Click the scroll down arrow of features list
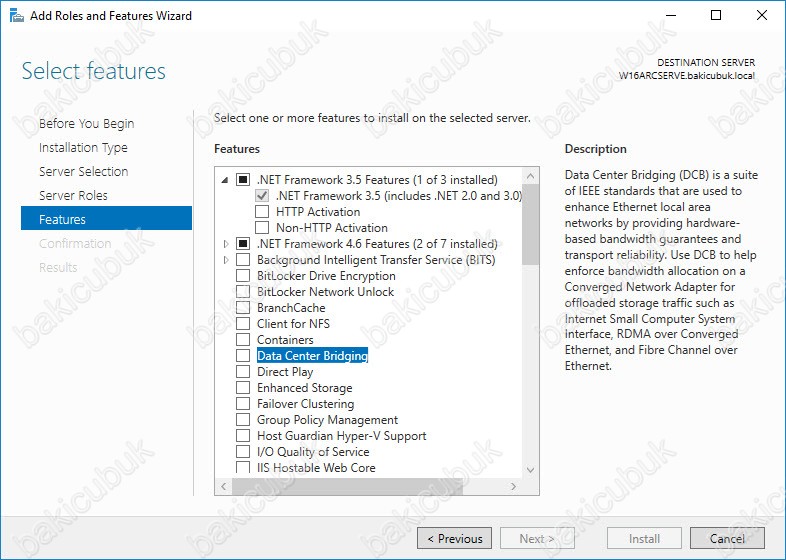Image resolution: width=786 pixels, height=560 pixels. pos(530,470)
